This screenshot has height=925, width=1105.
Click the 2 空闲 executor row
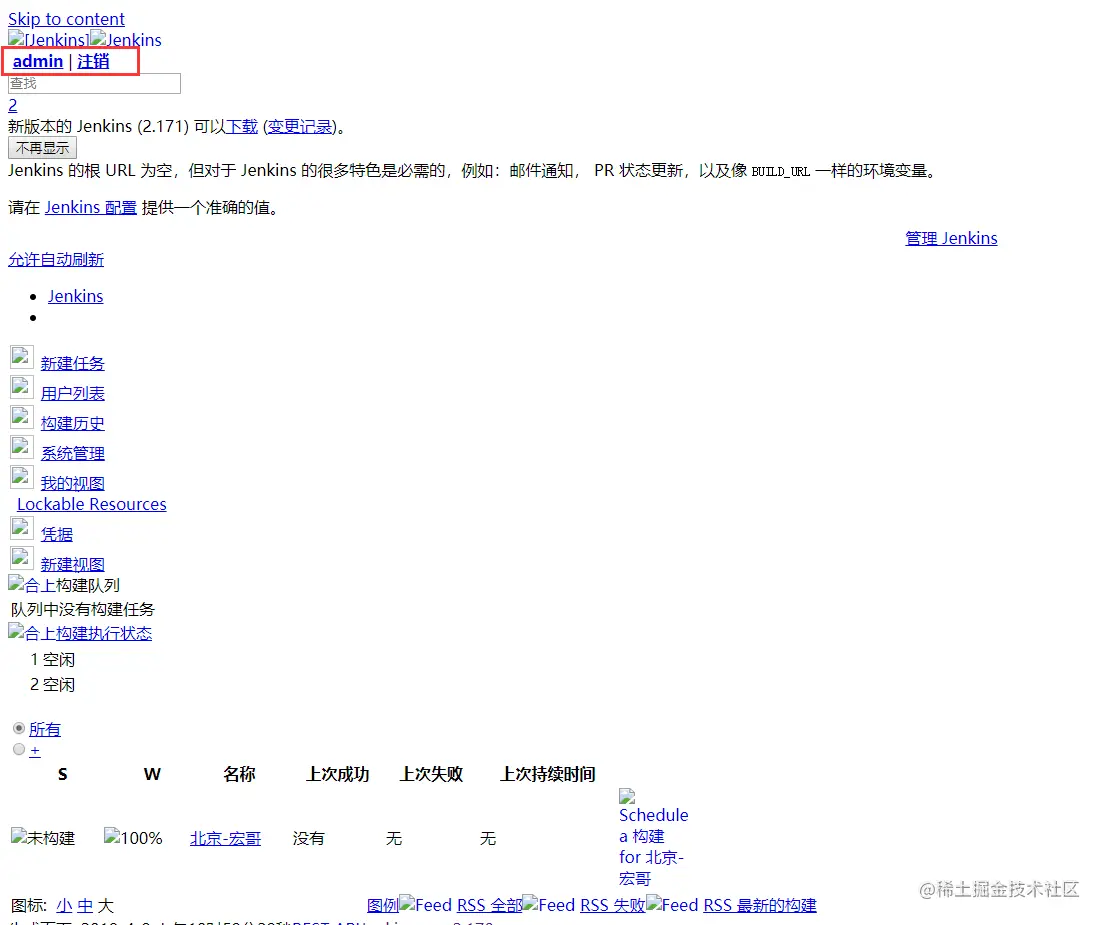[52, 685]
